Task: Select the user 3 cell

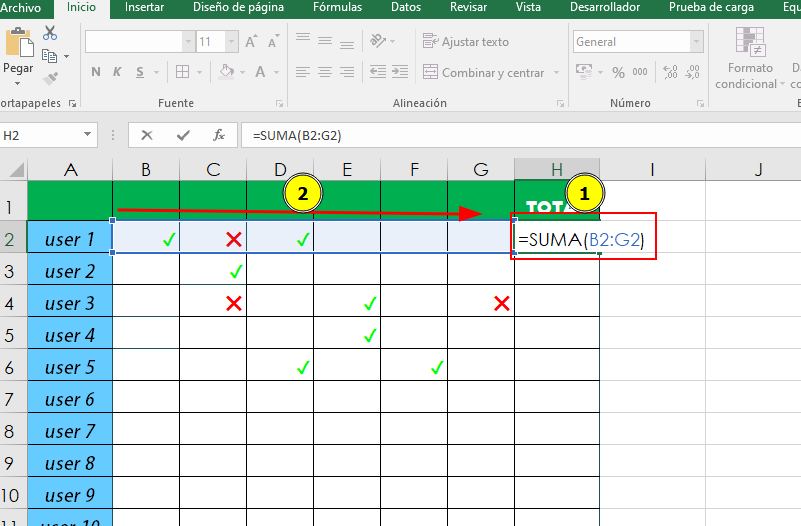Action: pos(69,303)
